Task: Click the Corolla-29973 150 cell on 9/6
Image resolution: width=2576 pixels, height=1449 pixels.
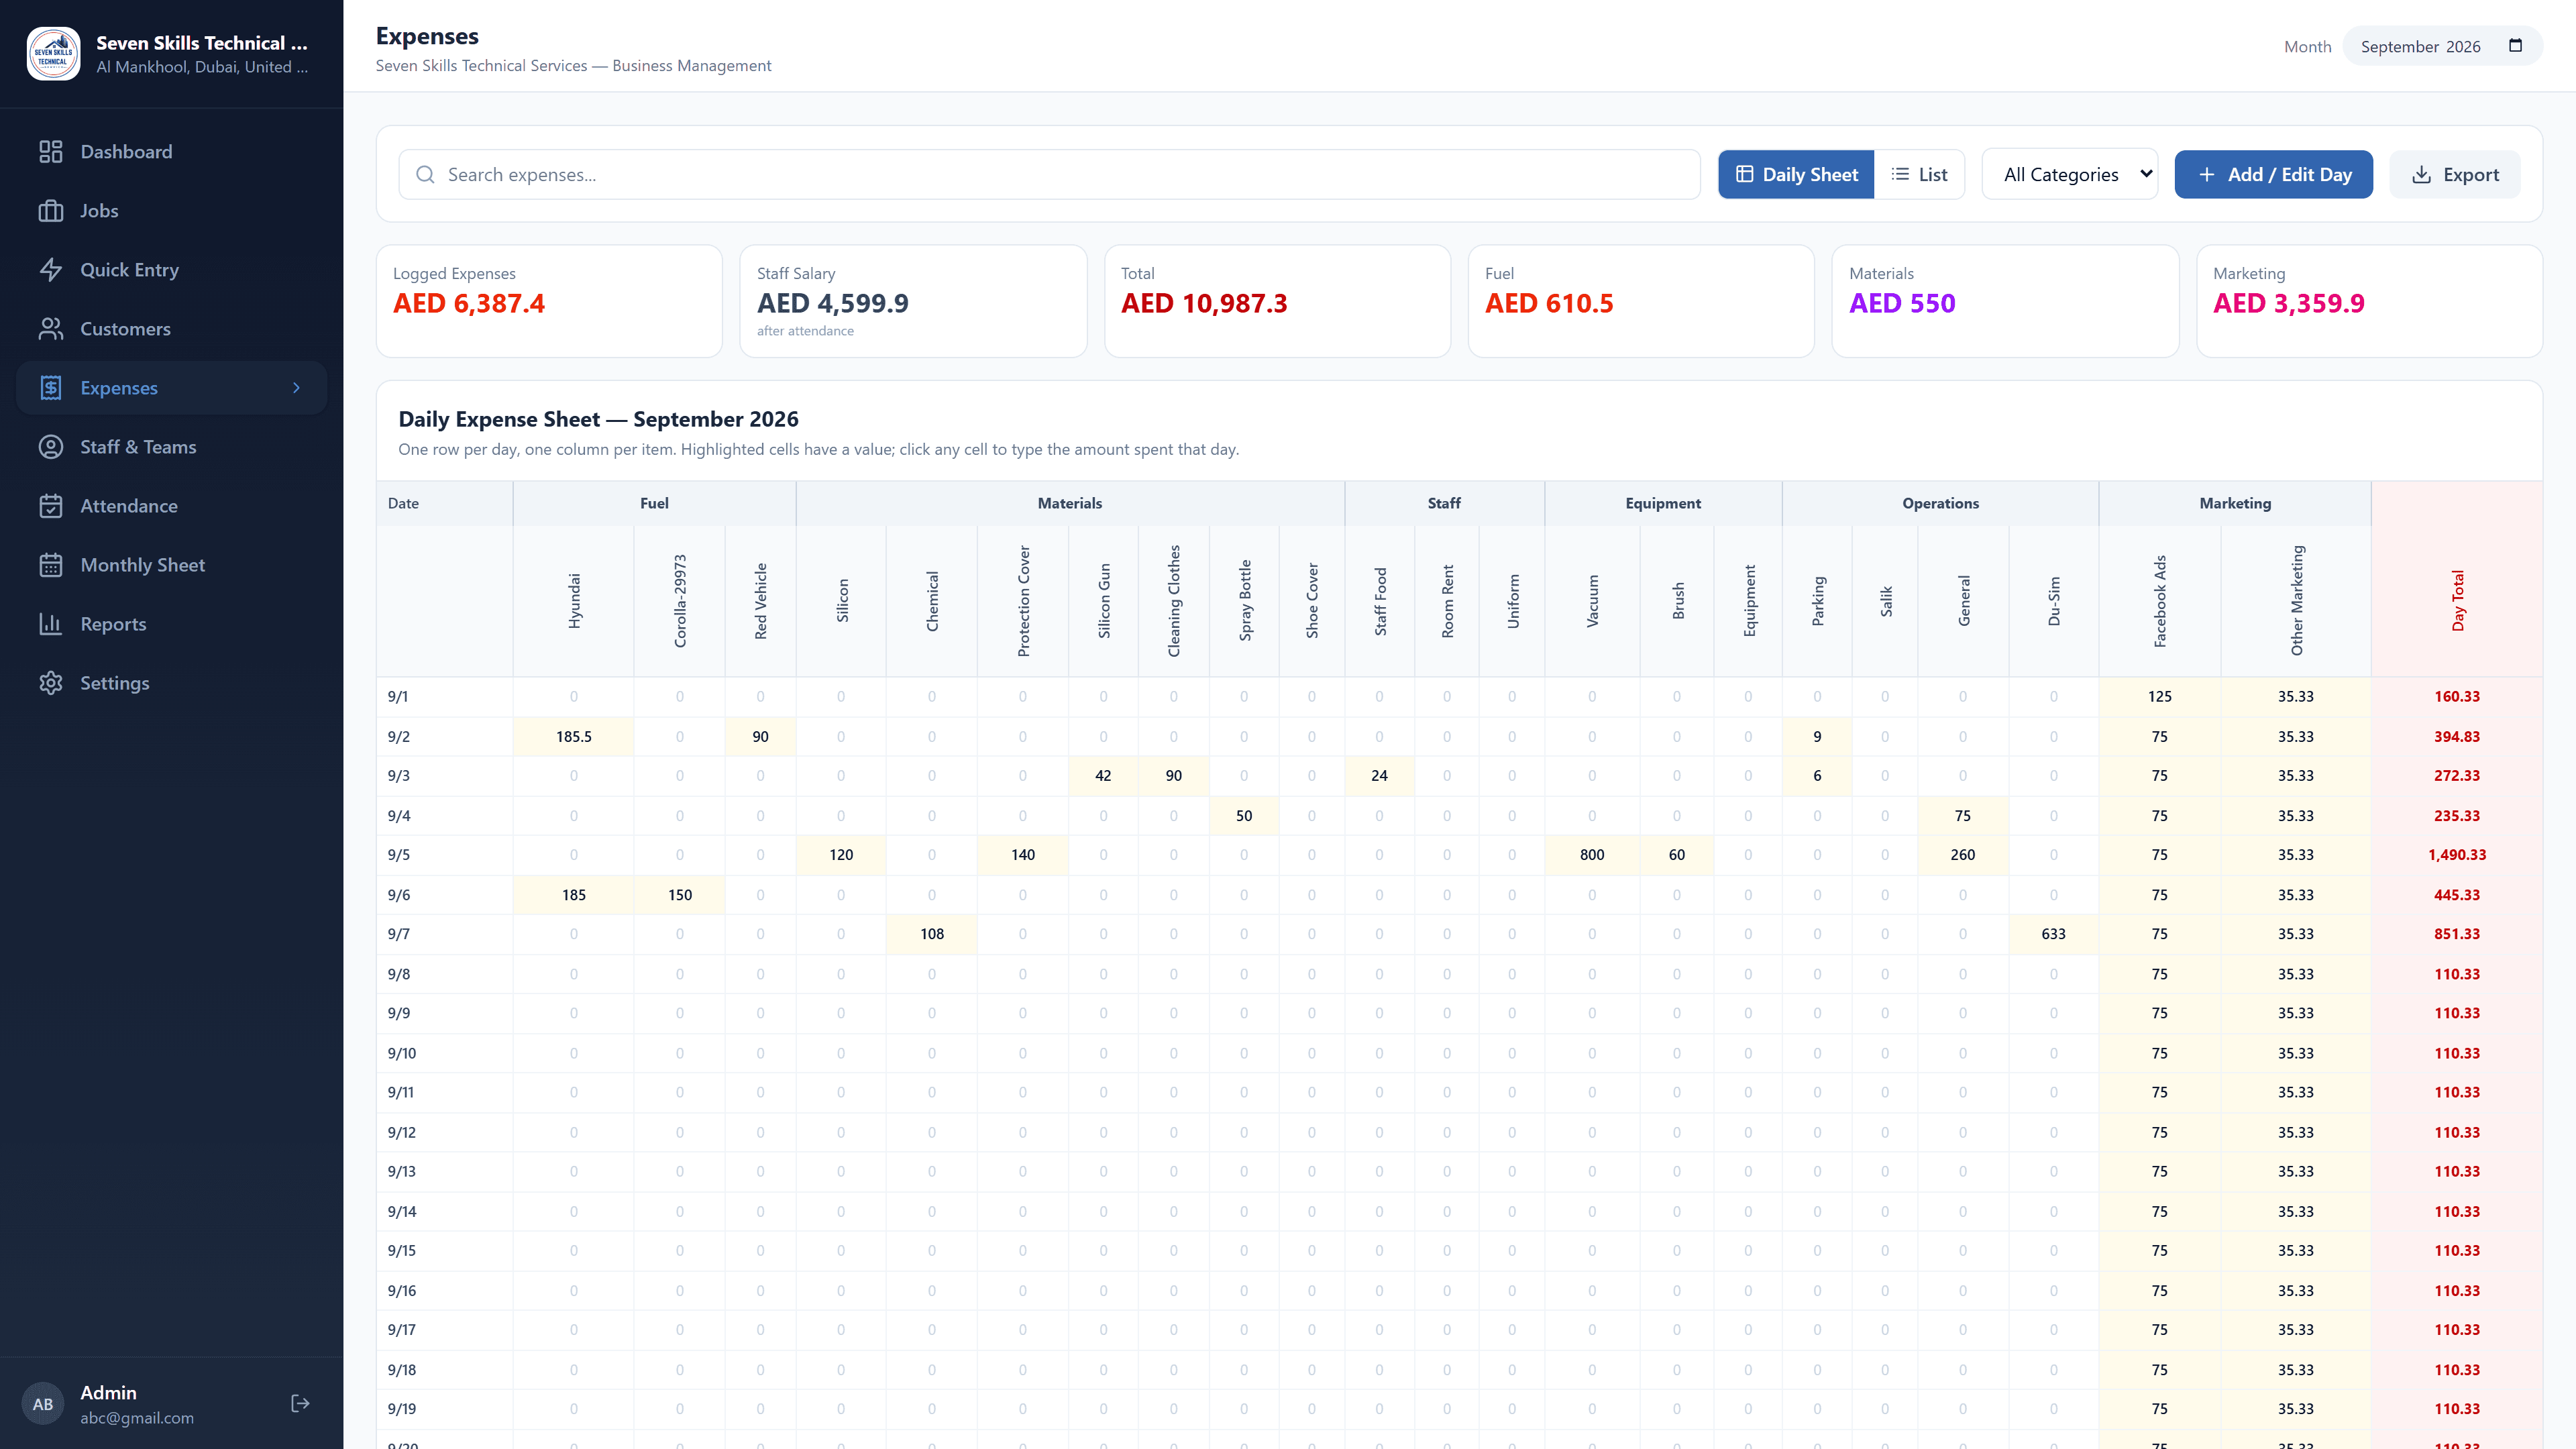Action: point(680,895)
